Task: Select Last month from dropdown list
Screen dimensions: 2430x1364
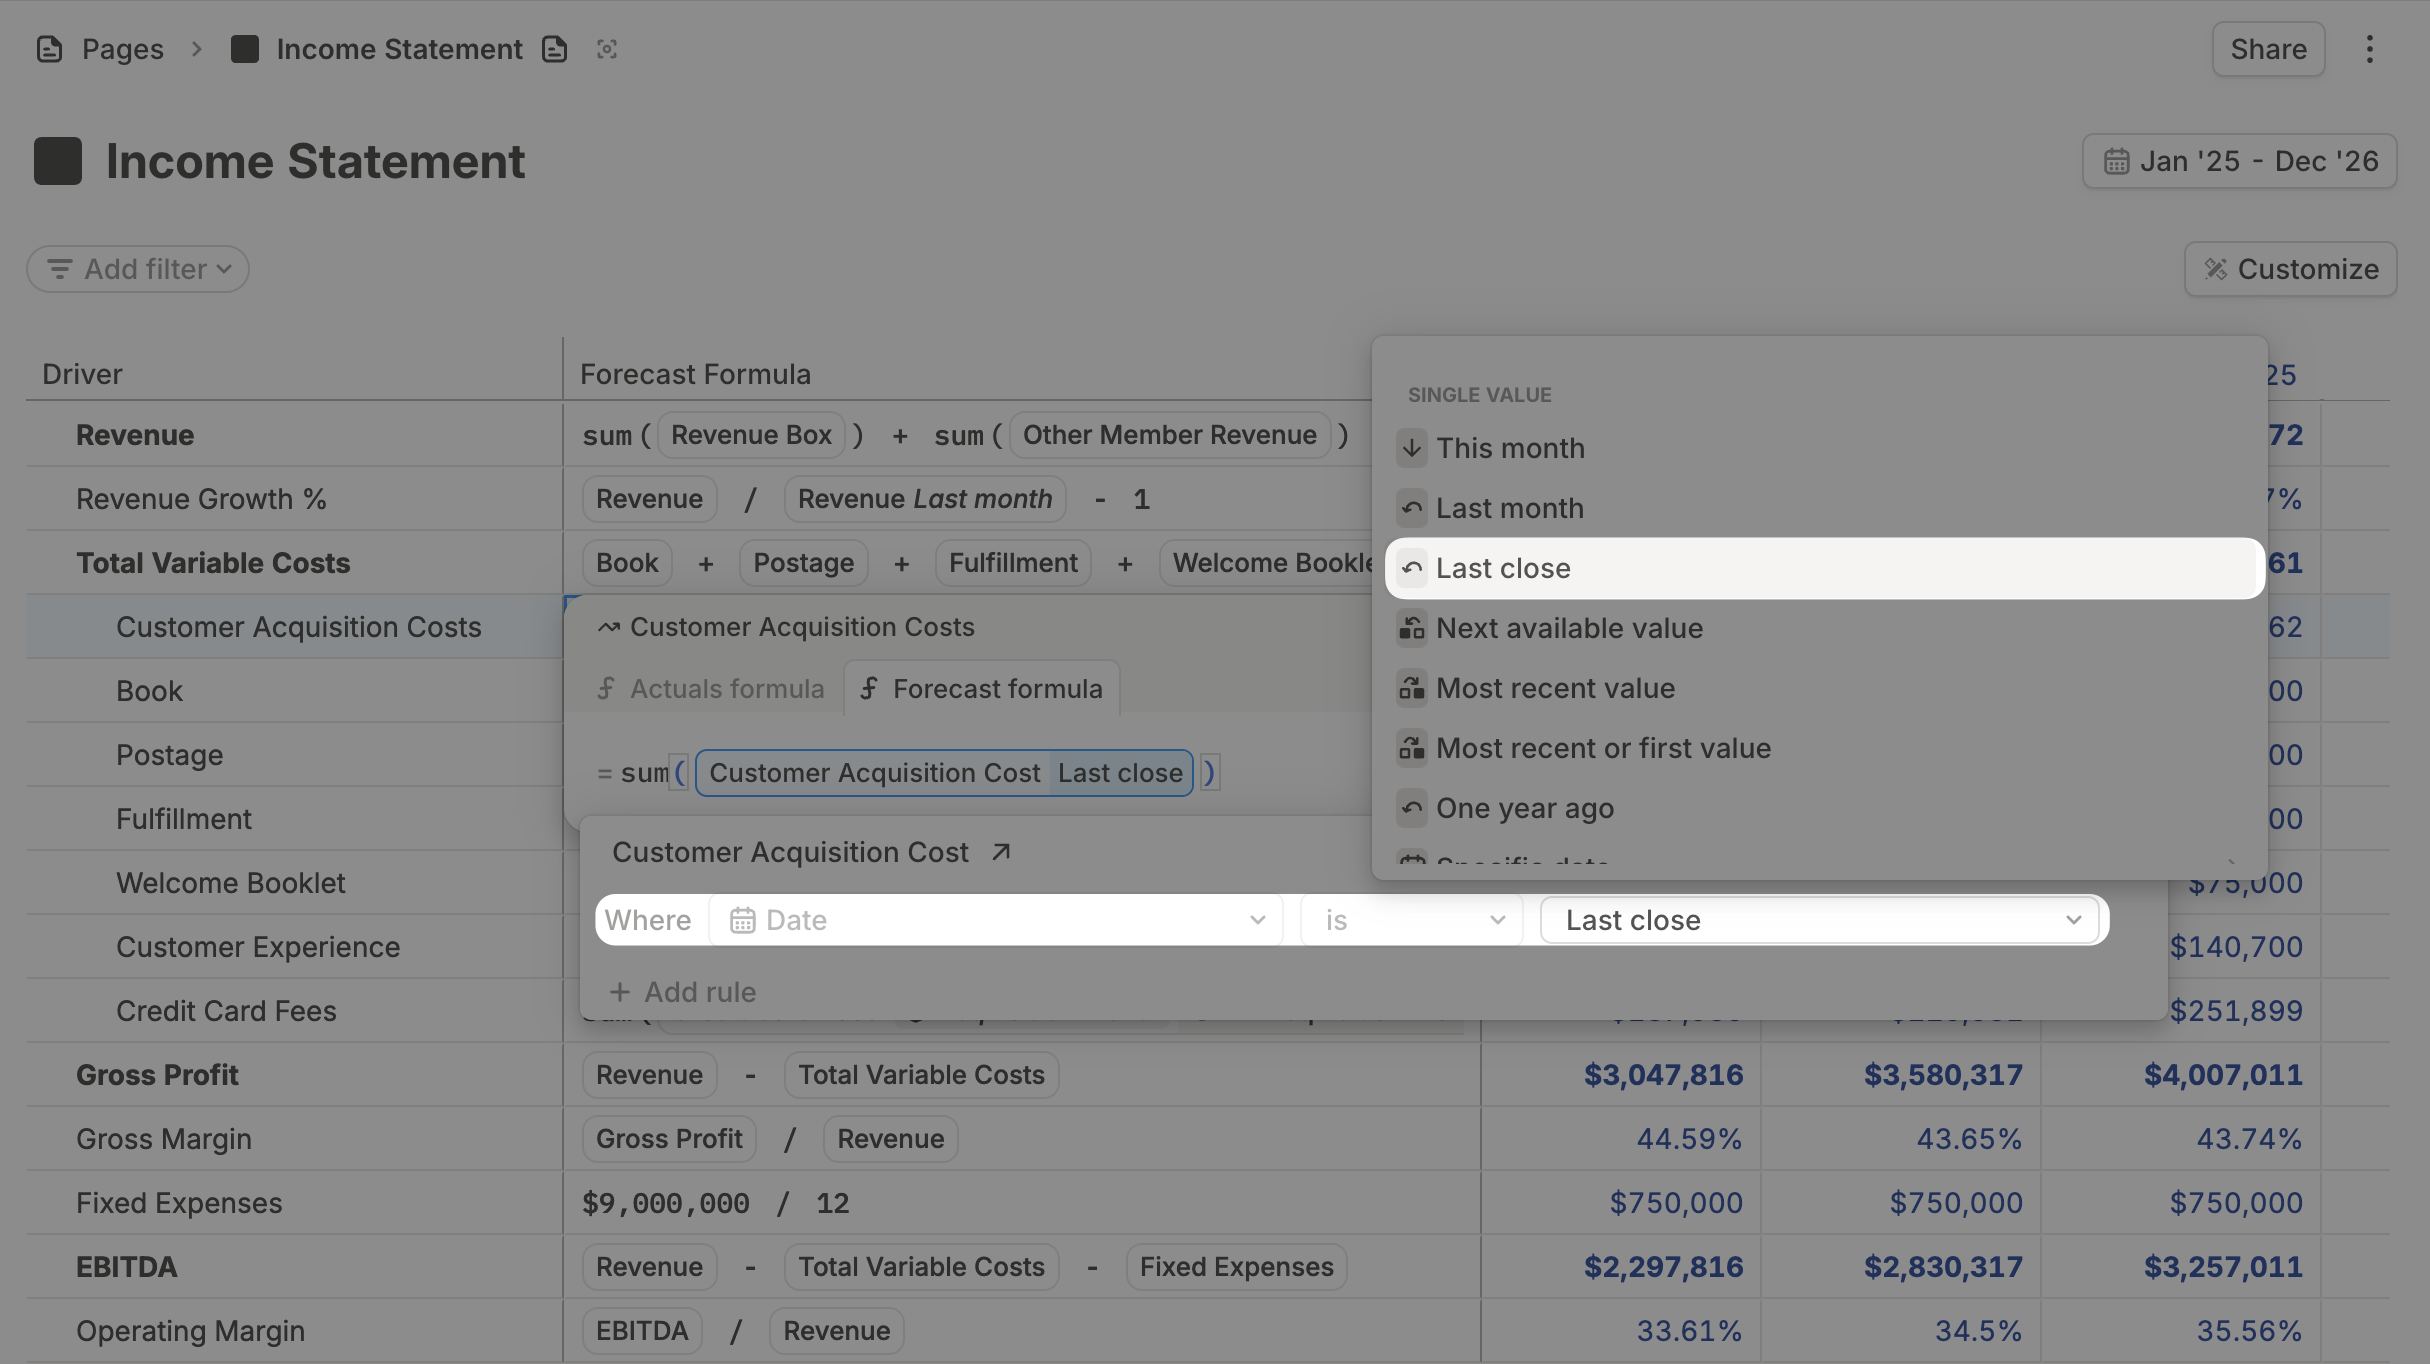Action: [x=1509, y=508]
